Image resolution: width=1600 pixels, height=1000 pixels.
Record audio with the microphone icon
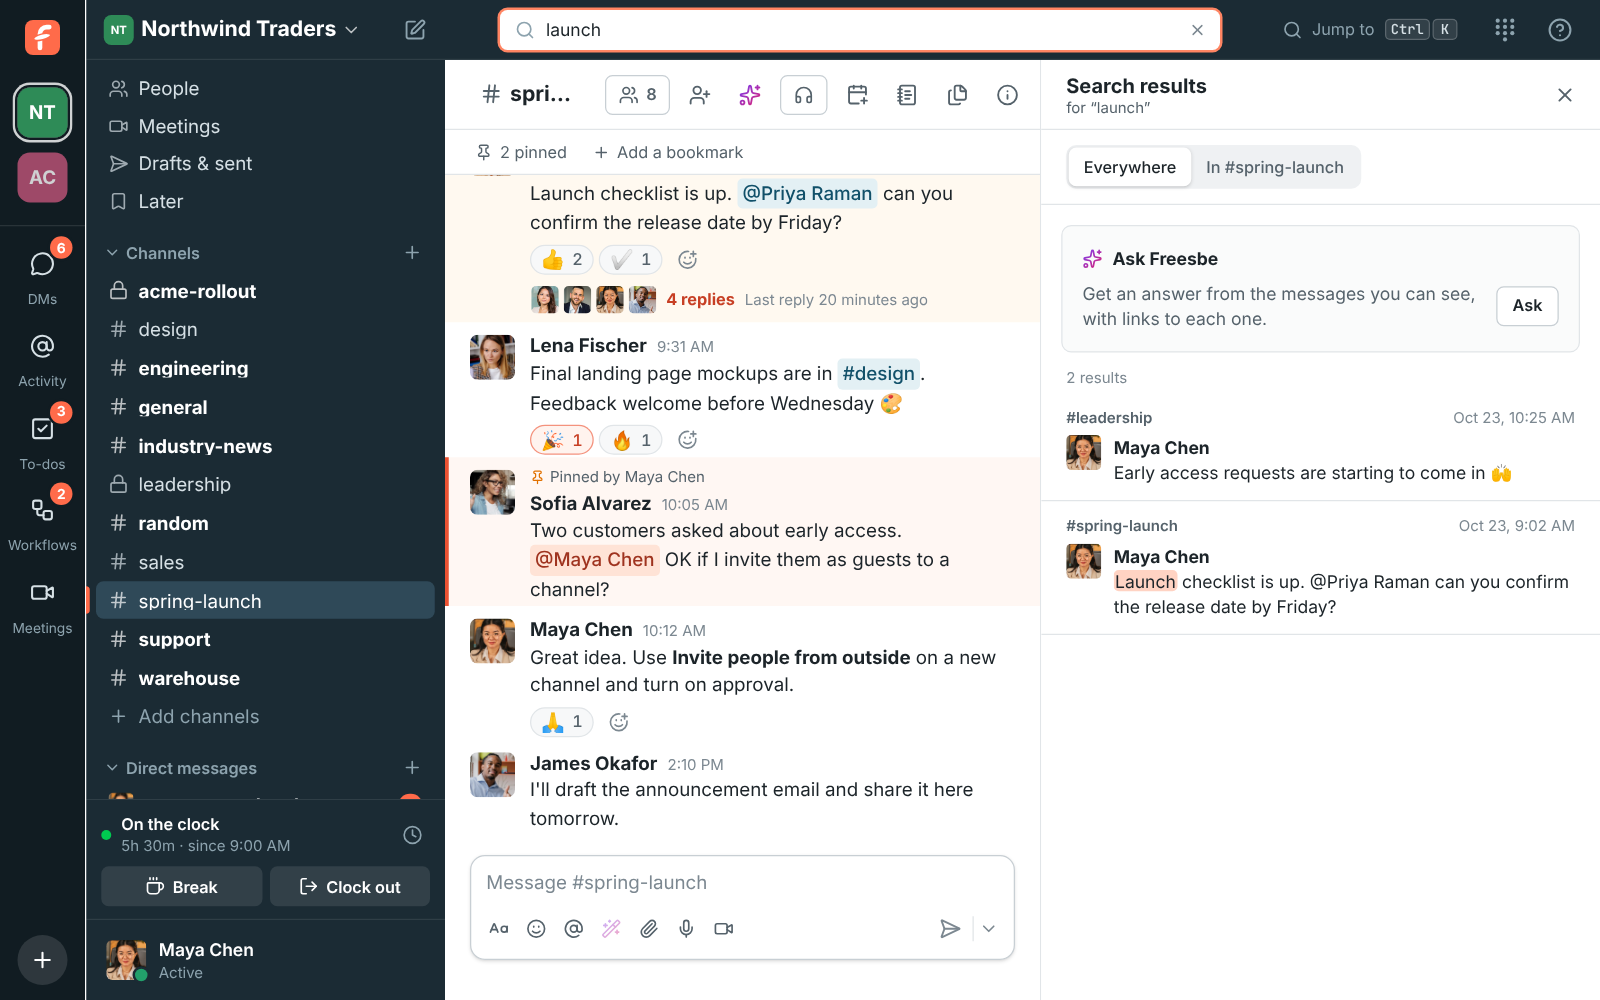pyautogui.click(x=686, y=929)
